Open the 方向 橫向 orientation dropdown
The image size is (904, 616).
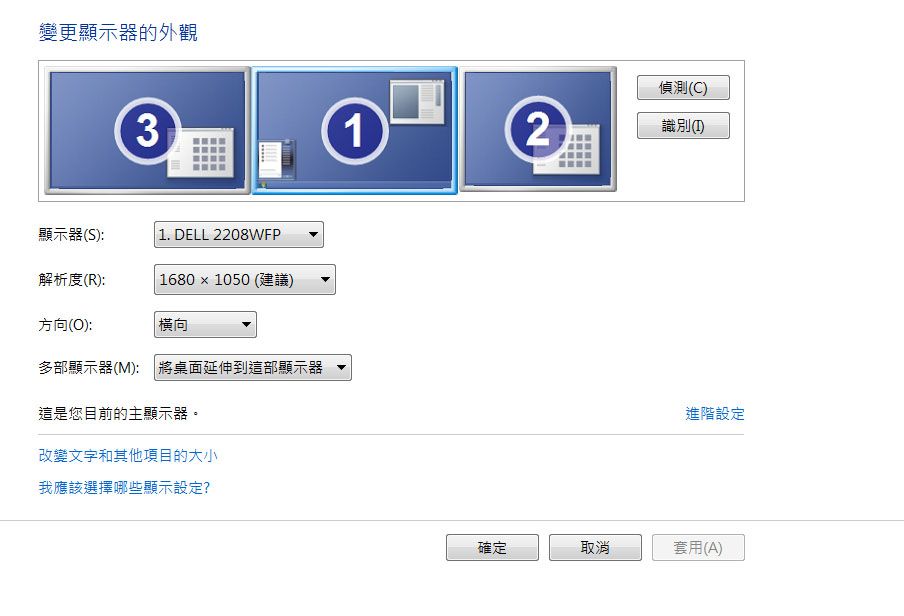(205, 325)
